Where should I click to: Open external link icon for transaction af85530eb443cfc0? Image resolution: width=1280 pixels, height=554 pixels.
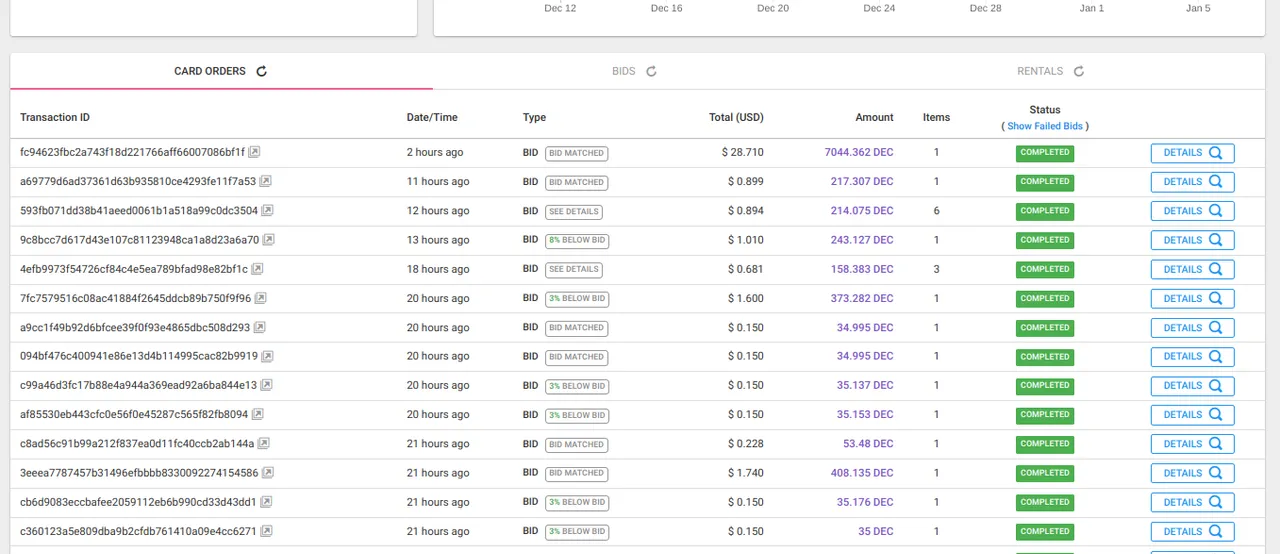click(x=258, y=414)
